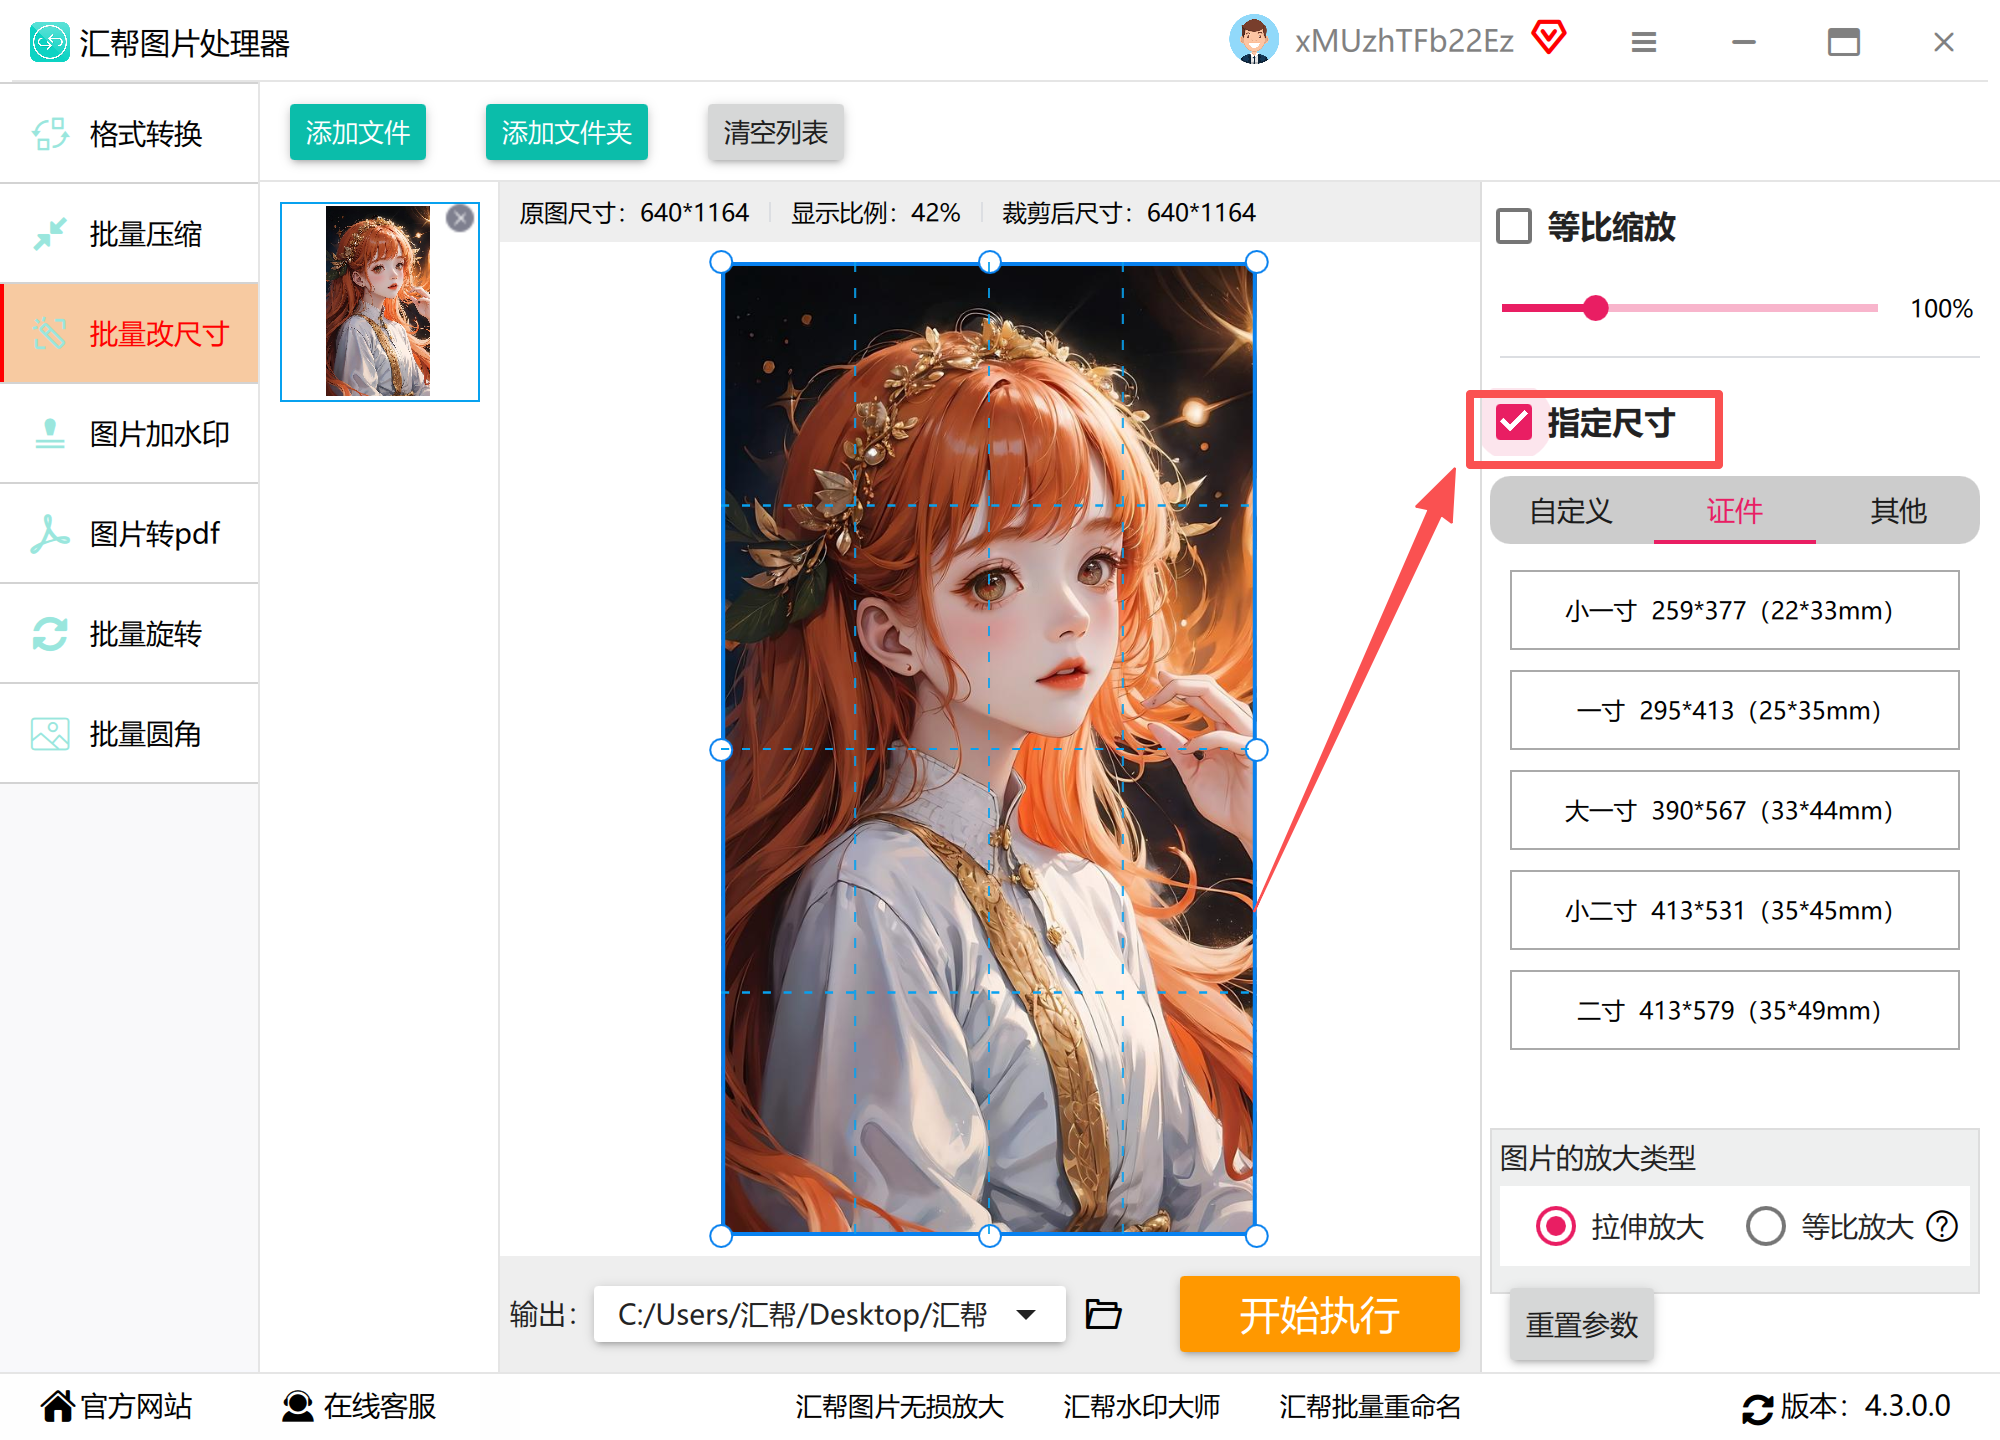
Task: Click the scale percentage slider handle
Action: pos(1596,308)
